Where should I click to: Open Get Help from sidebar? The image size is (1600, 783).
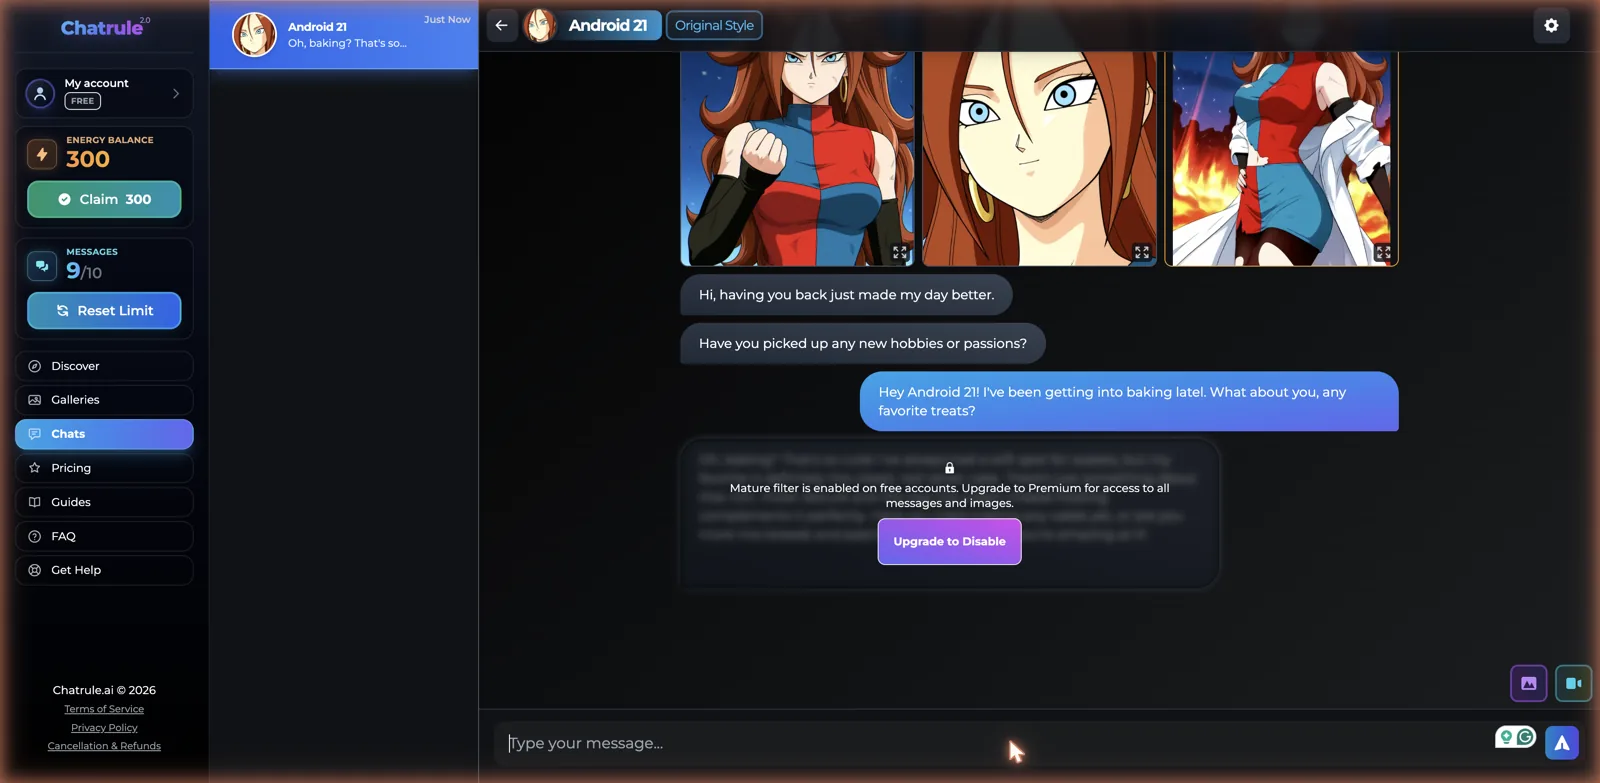coord(104,570)
